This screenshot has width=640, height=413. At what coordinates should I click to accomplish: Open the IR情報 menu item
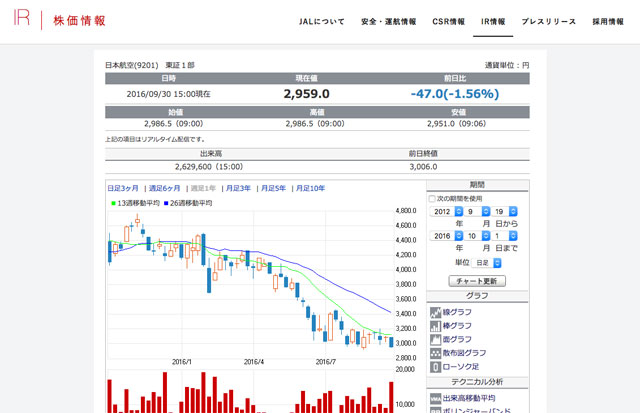tap(493, 21)
